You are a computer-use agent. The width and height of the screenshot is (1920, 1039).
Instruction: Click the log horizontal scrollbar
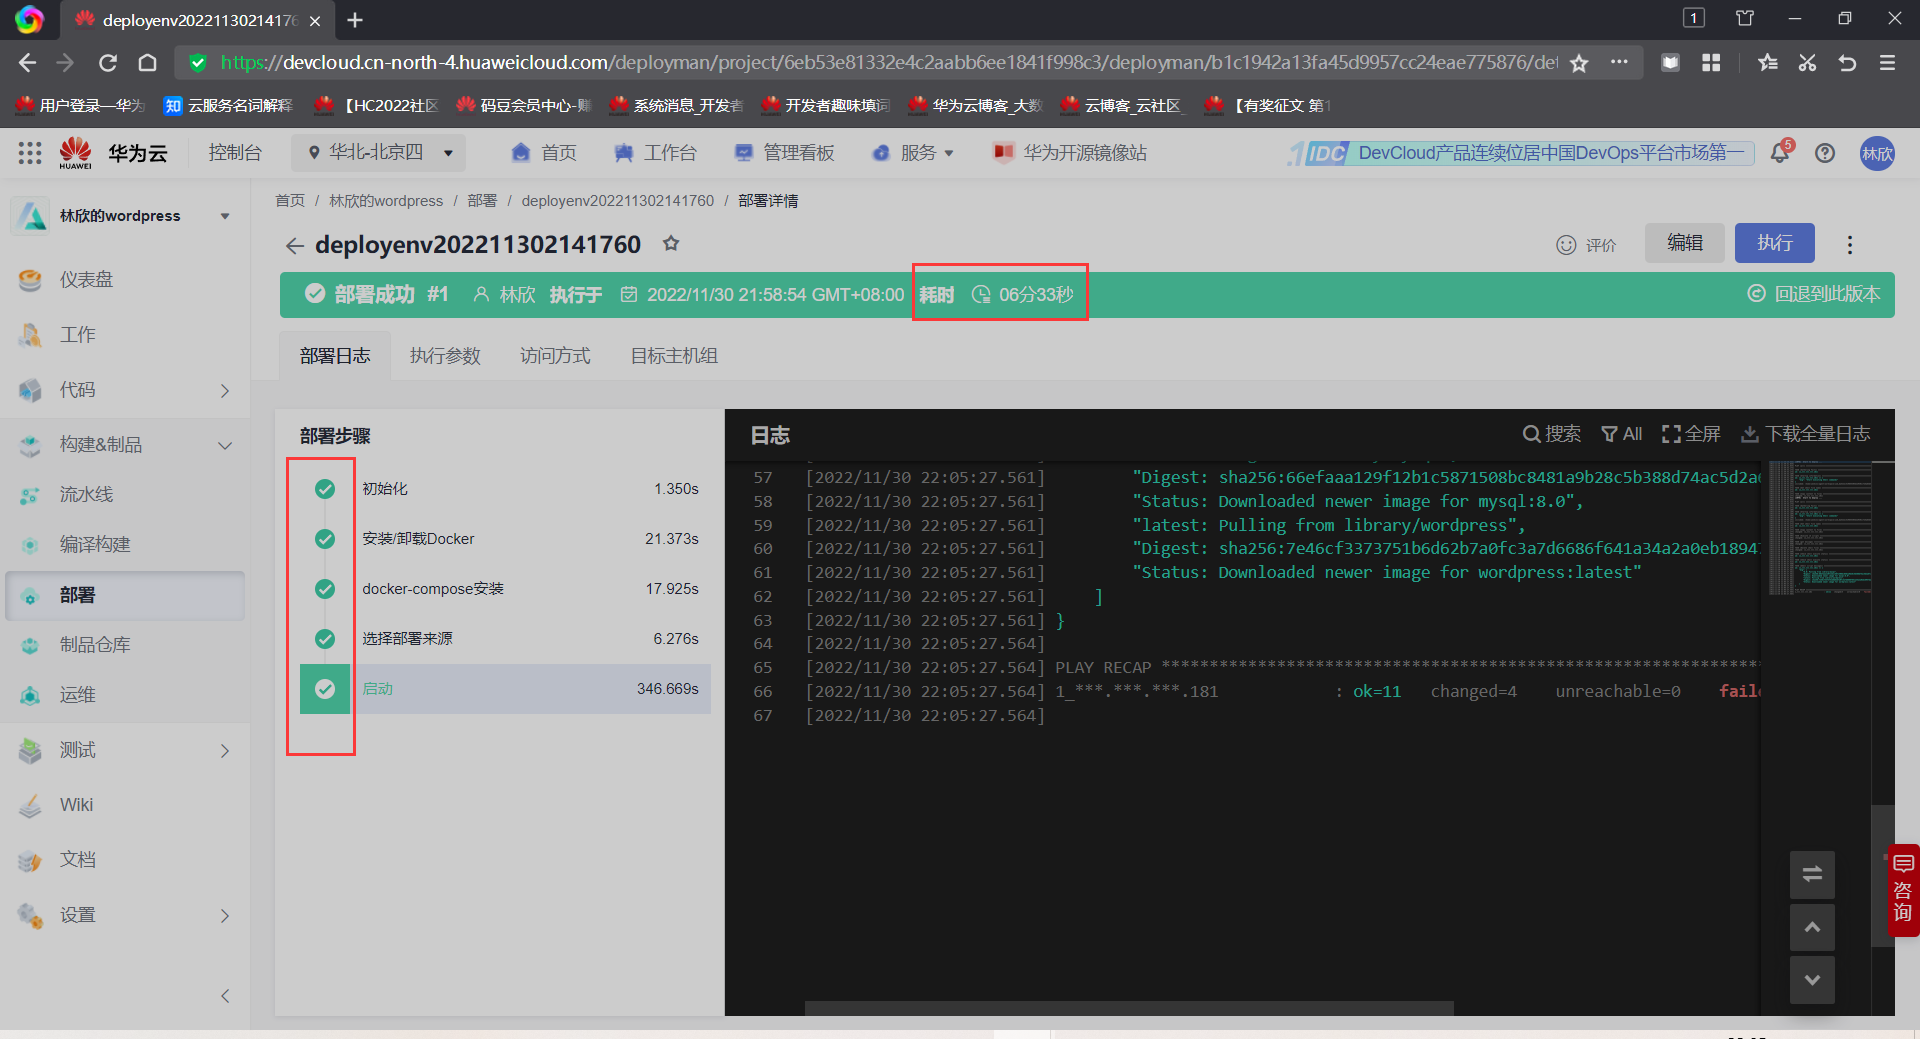tap(1129, 1008)
